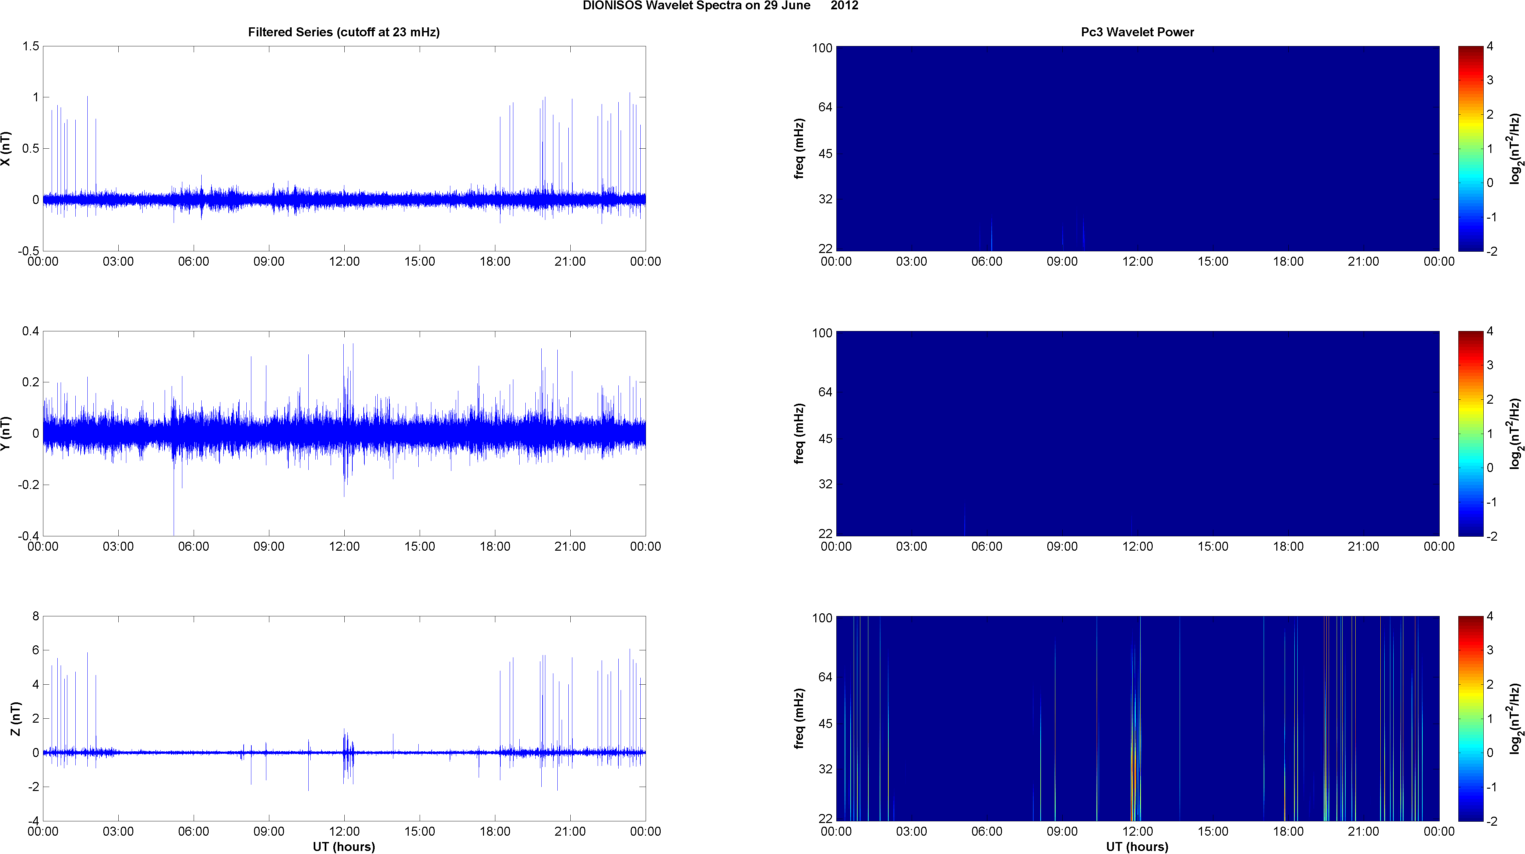
Task: Click the Y (nT) axis label
Action: pos(7,434)
